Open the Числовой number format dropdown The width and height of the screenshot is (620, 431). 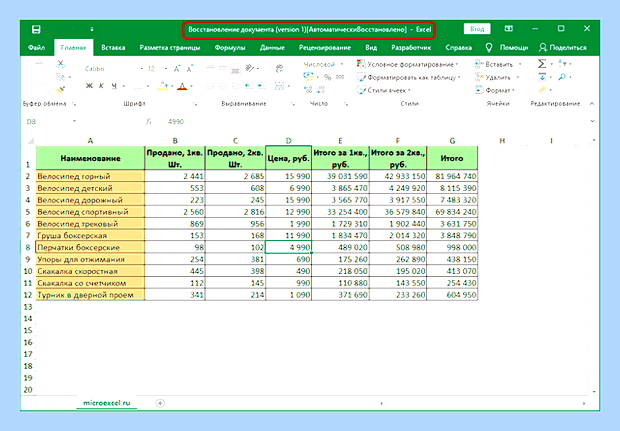(x=342, y=64)
